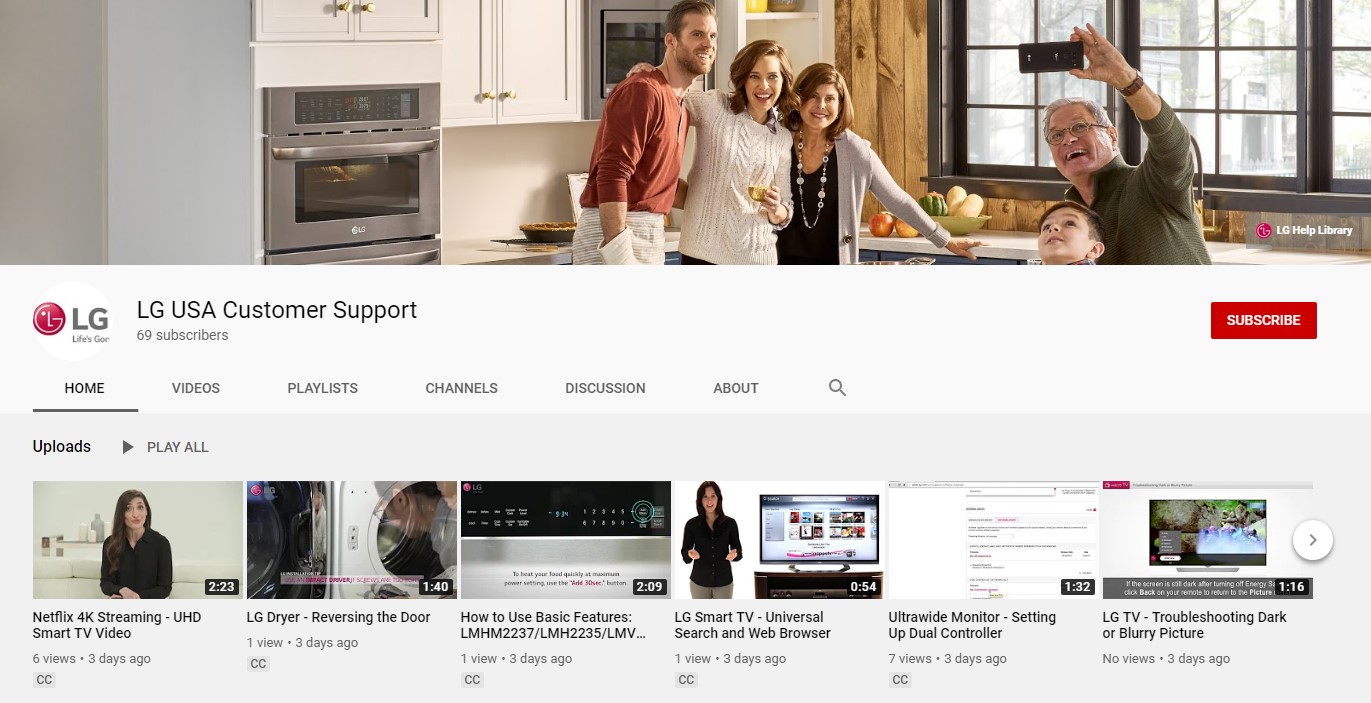Click the LG channel avatar logo

pos(71,321)
